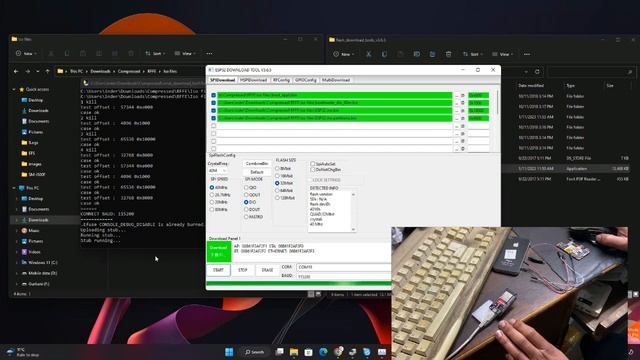Open Google Chrome from taskbar
Screen dimensions: 640x360
[x=338, y=351]
